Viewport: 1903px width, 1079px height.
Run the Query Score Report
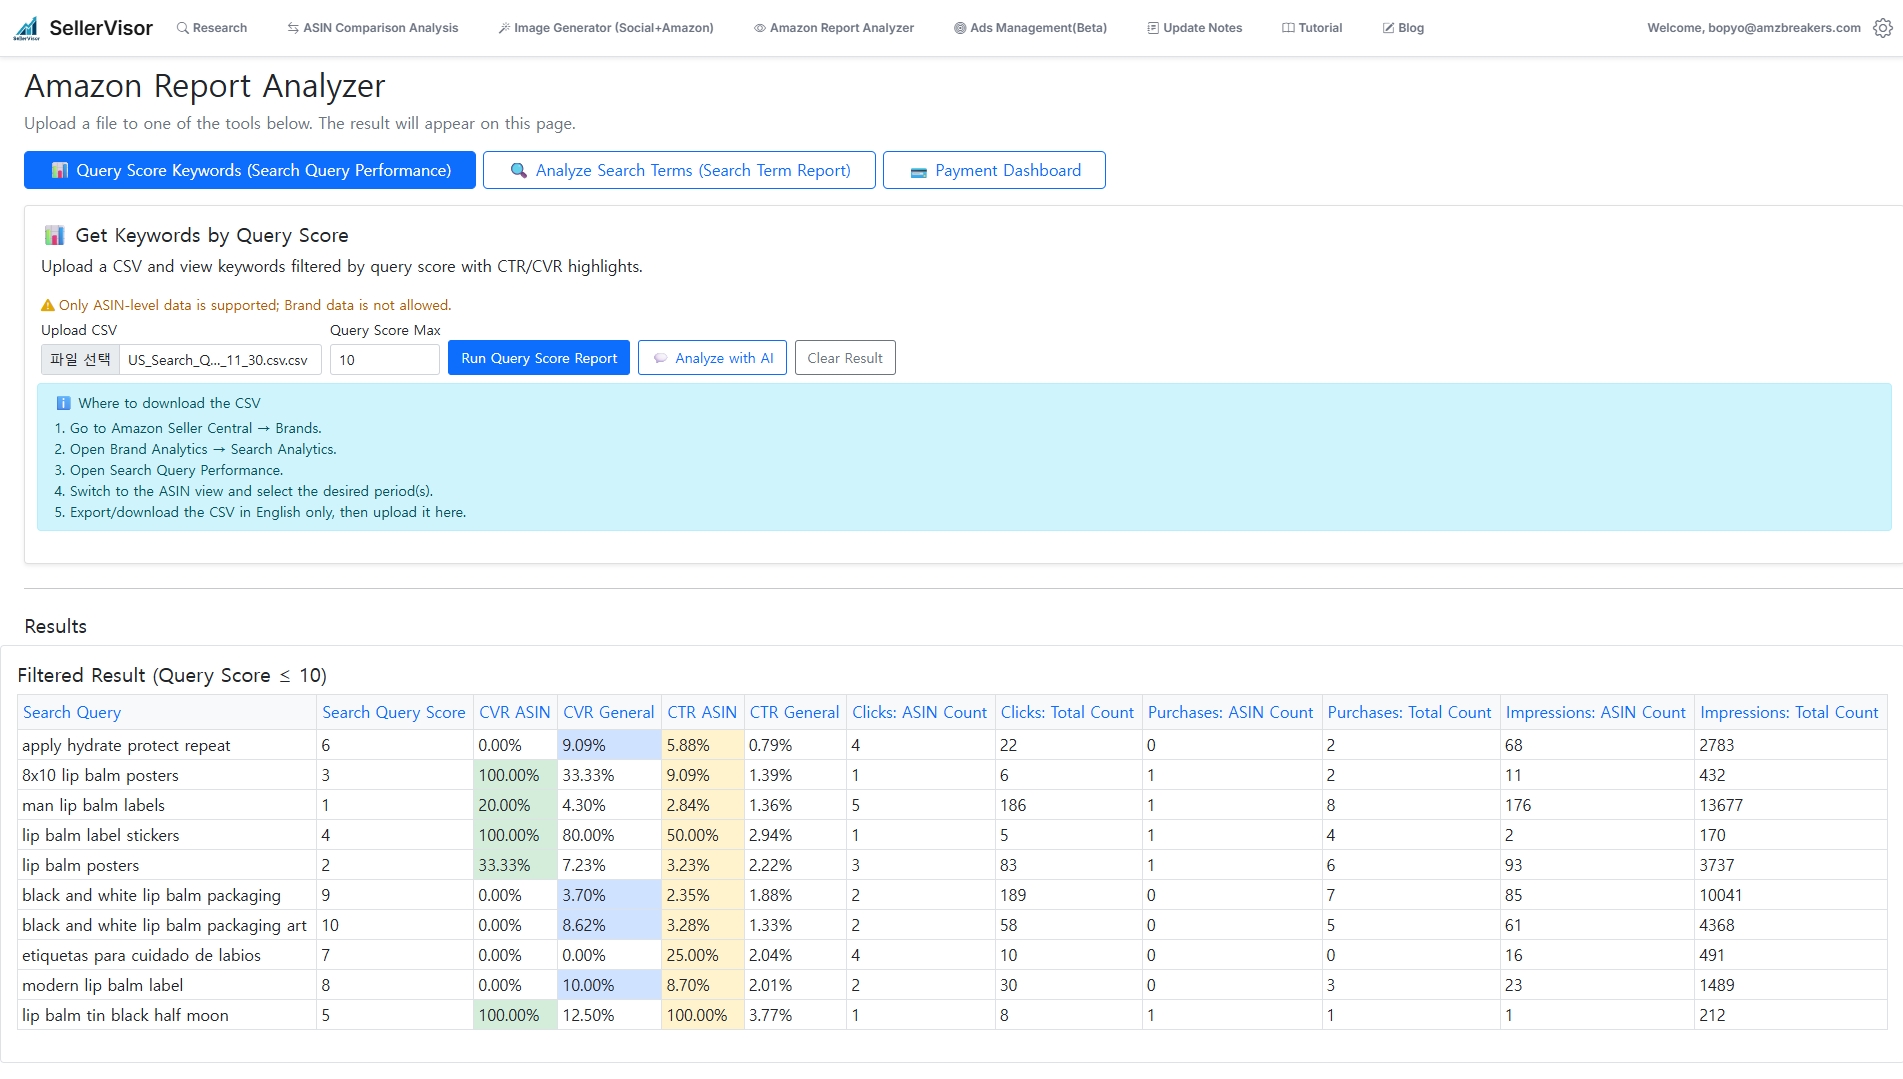539,358
